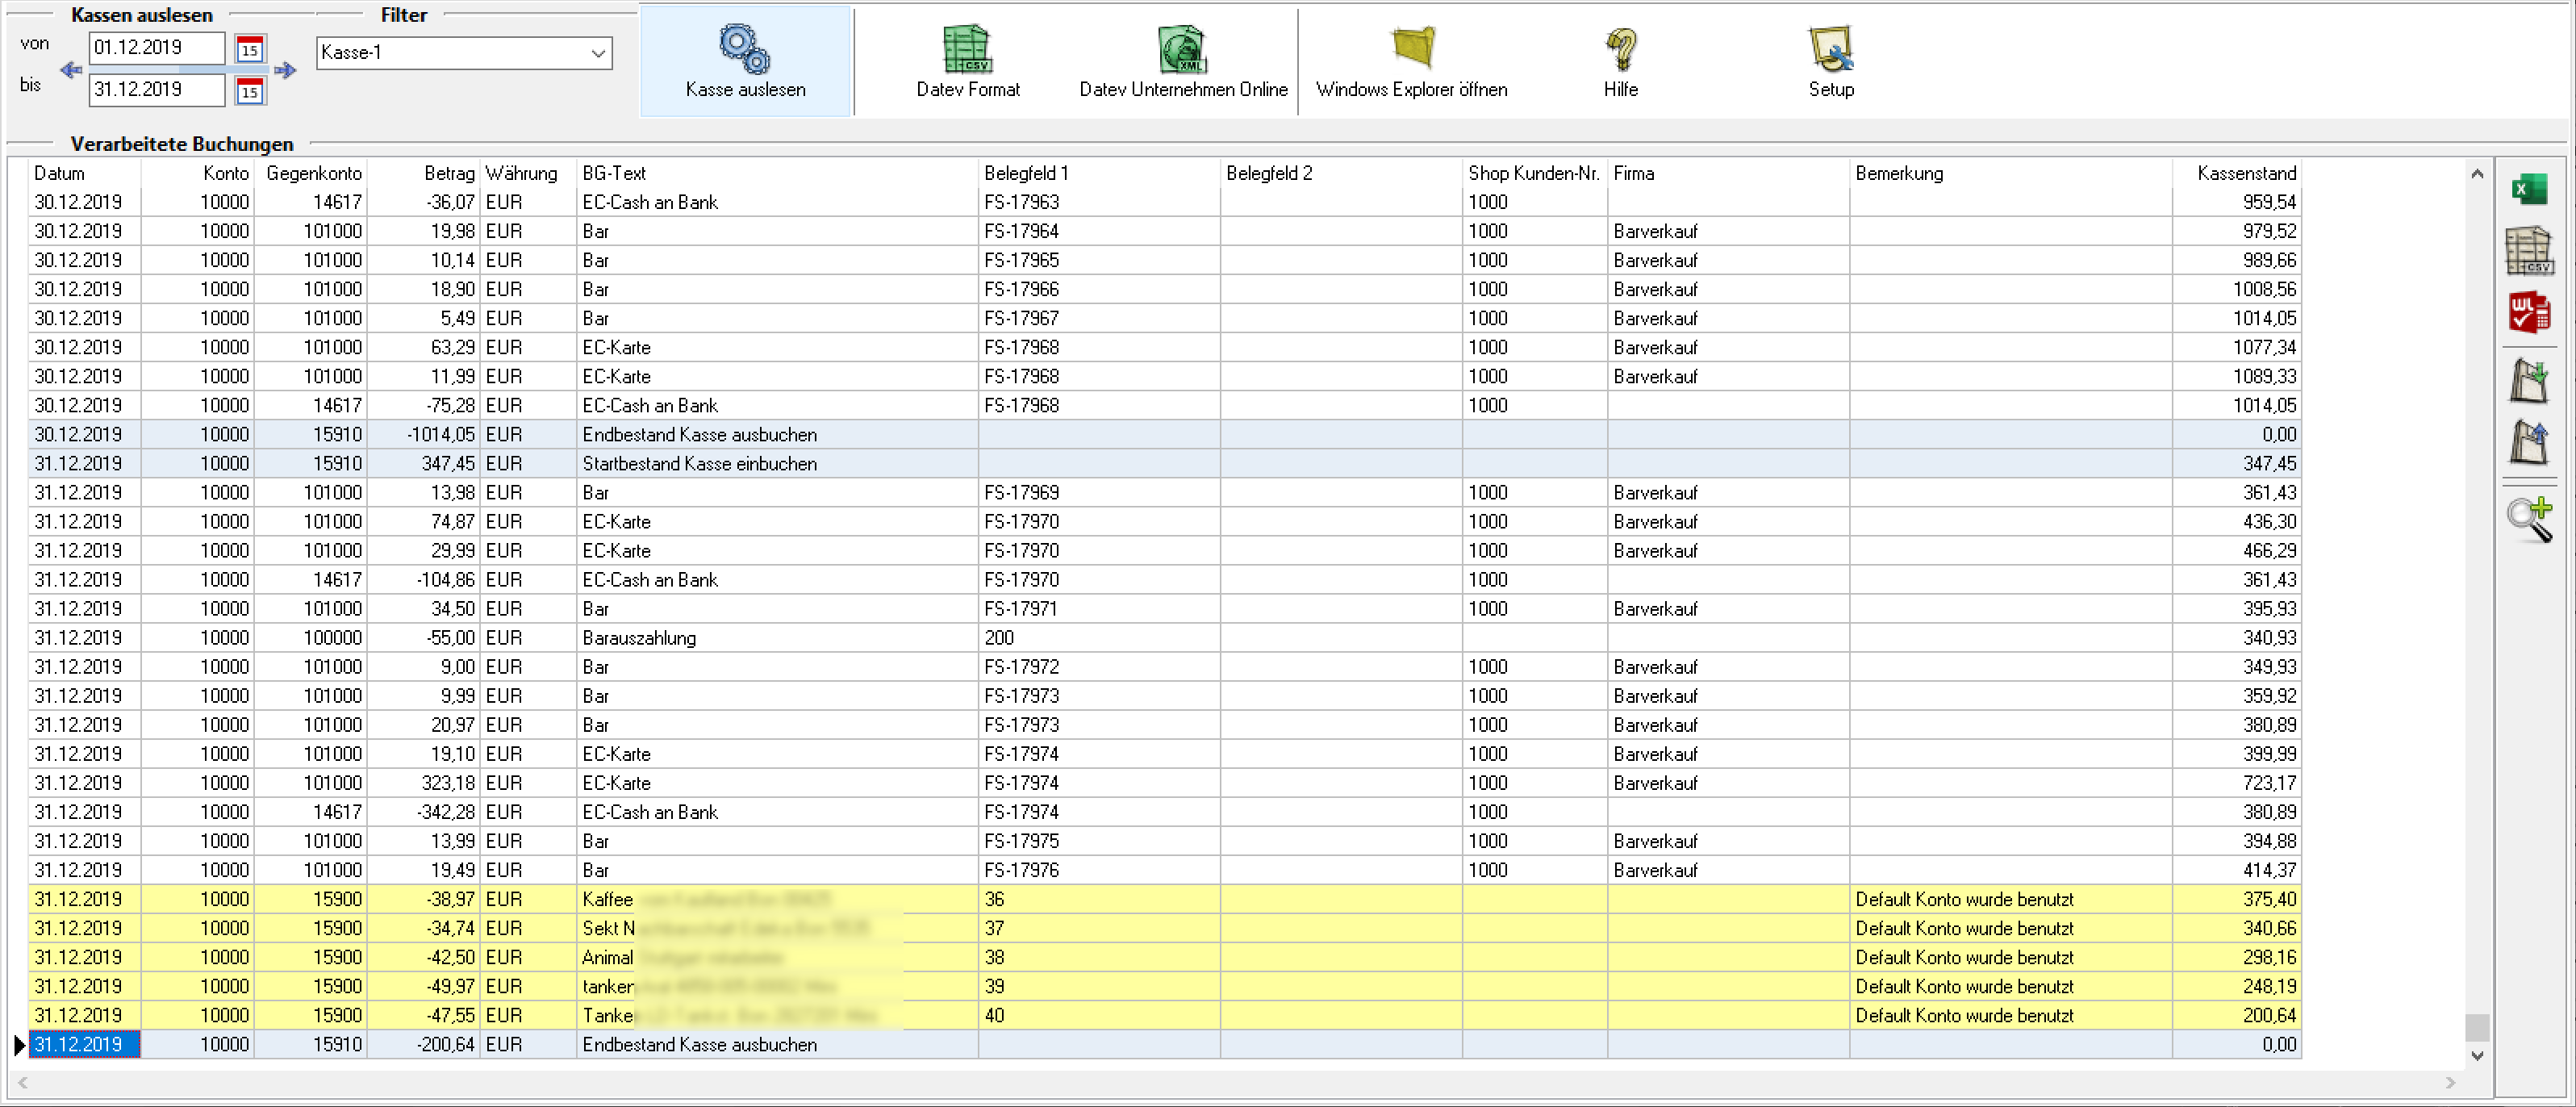Click the 'von' date input field
This screenshot has height=1107, width=2576.
click(156, 48)
